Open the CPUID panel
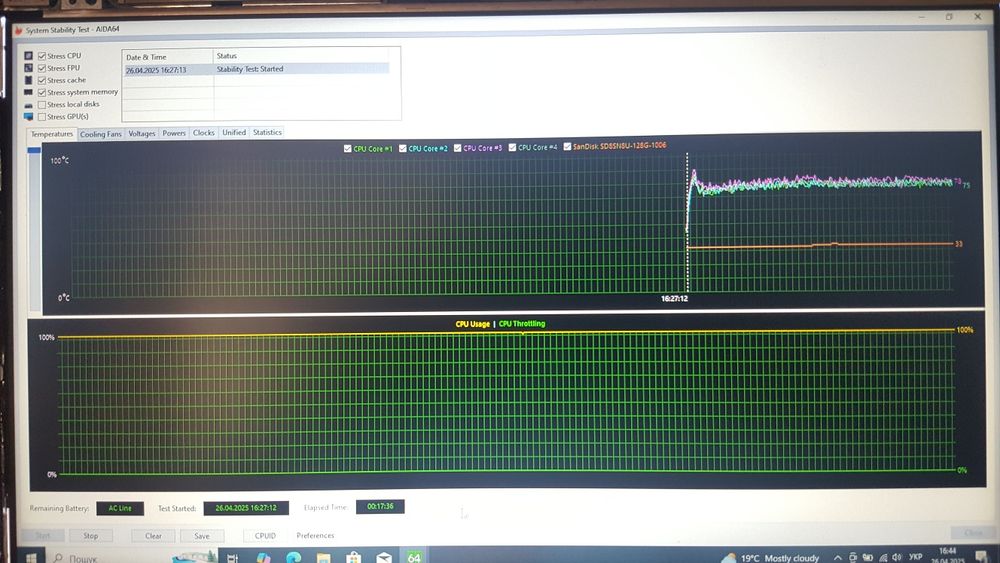Image resolution: width=1000 pixels, height=563 pixels. point(265,536)
